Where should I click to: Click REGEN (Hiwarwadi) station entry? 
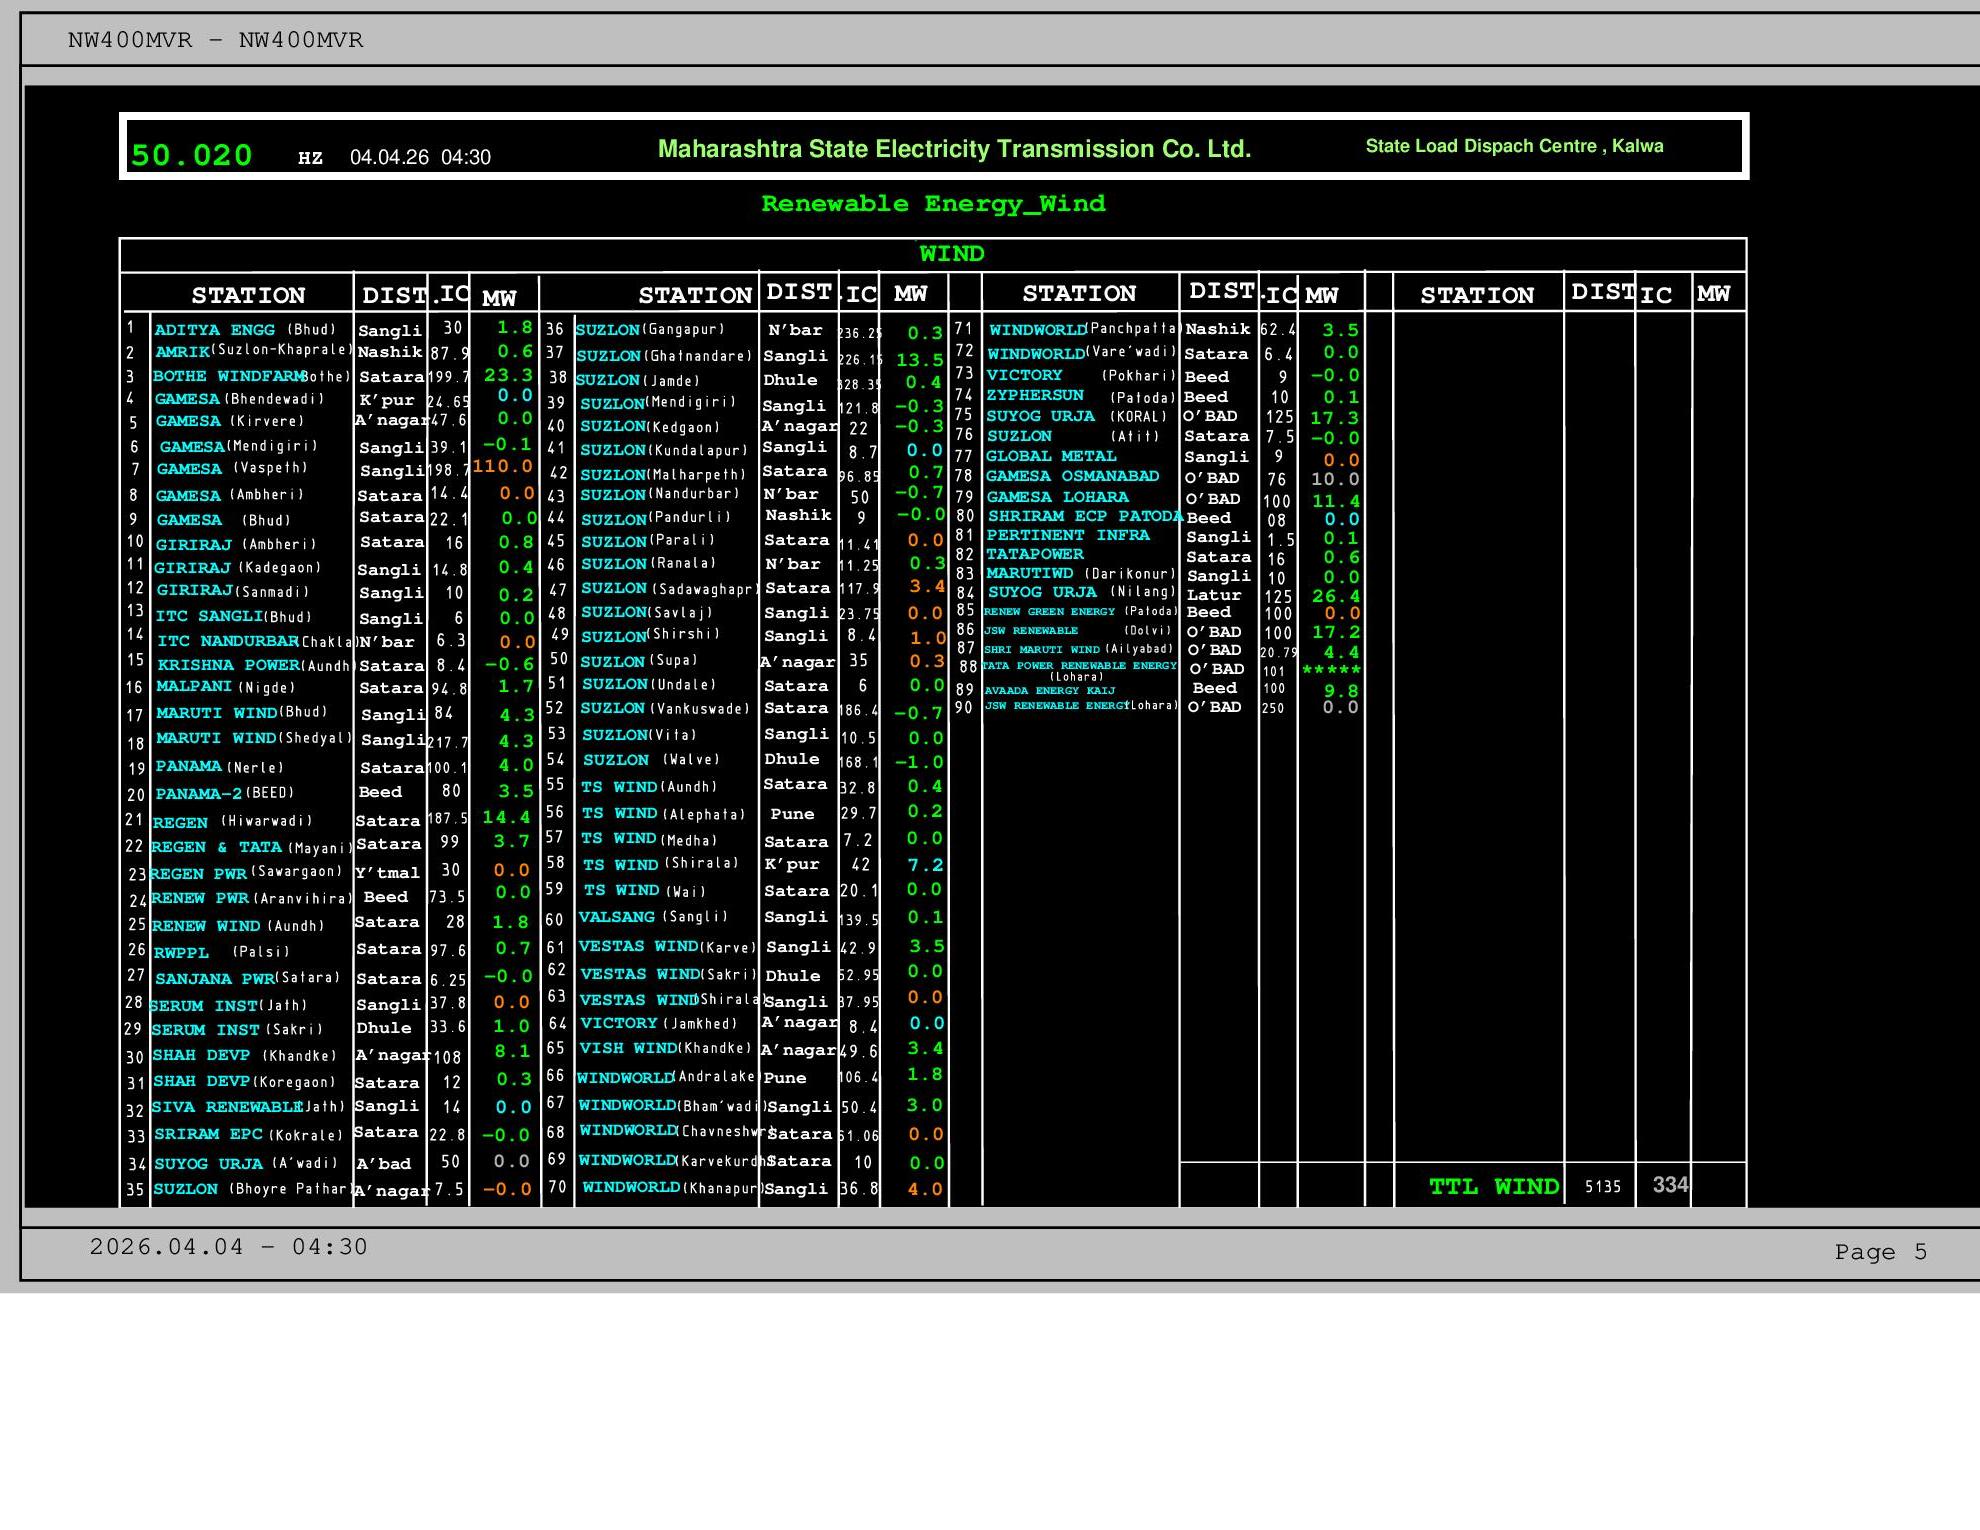[232, 821]
